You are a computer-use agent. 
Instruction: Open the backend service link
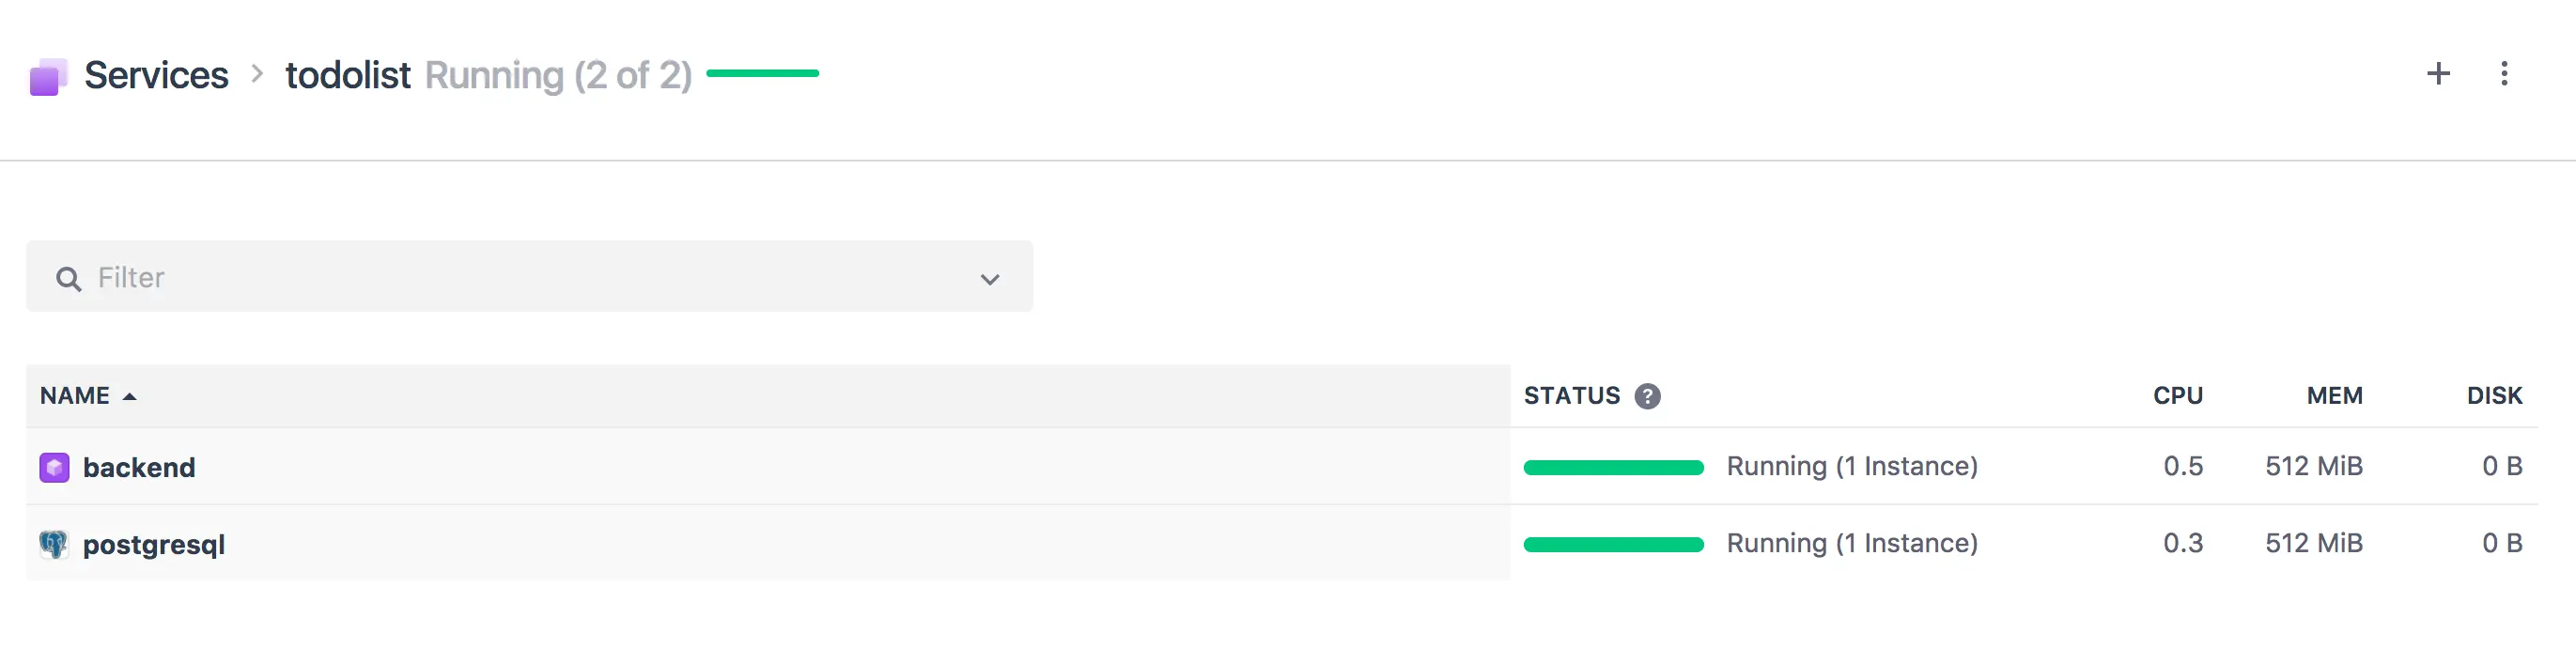(x=139, y=467)
